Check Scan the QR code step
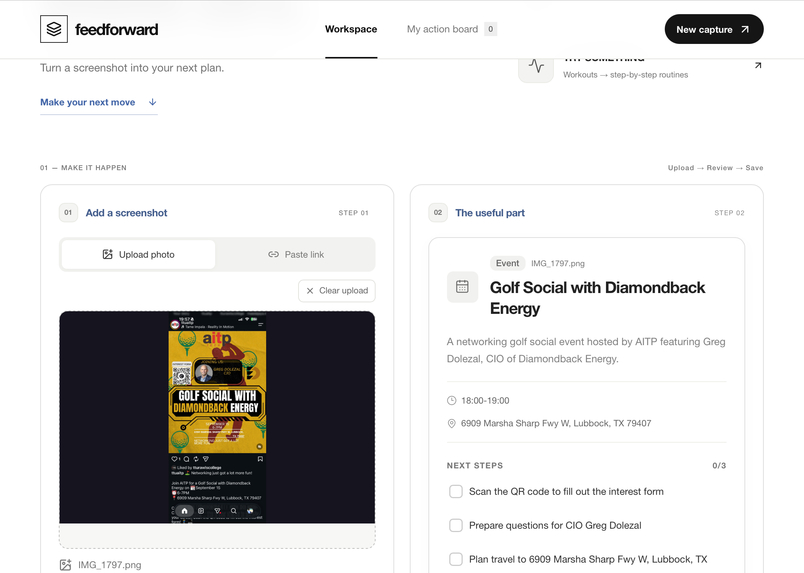Image resolution: width=804 pixels, height=573 pixels. pyautogui.click(x=456, y=491)
